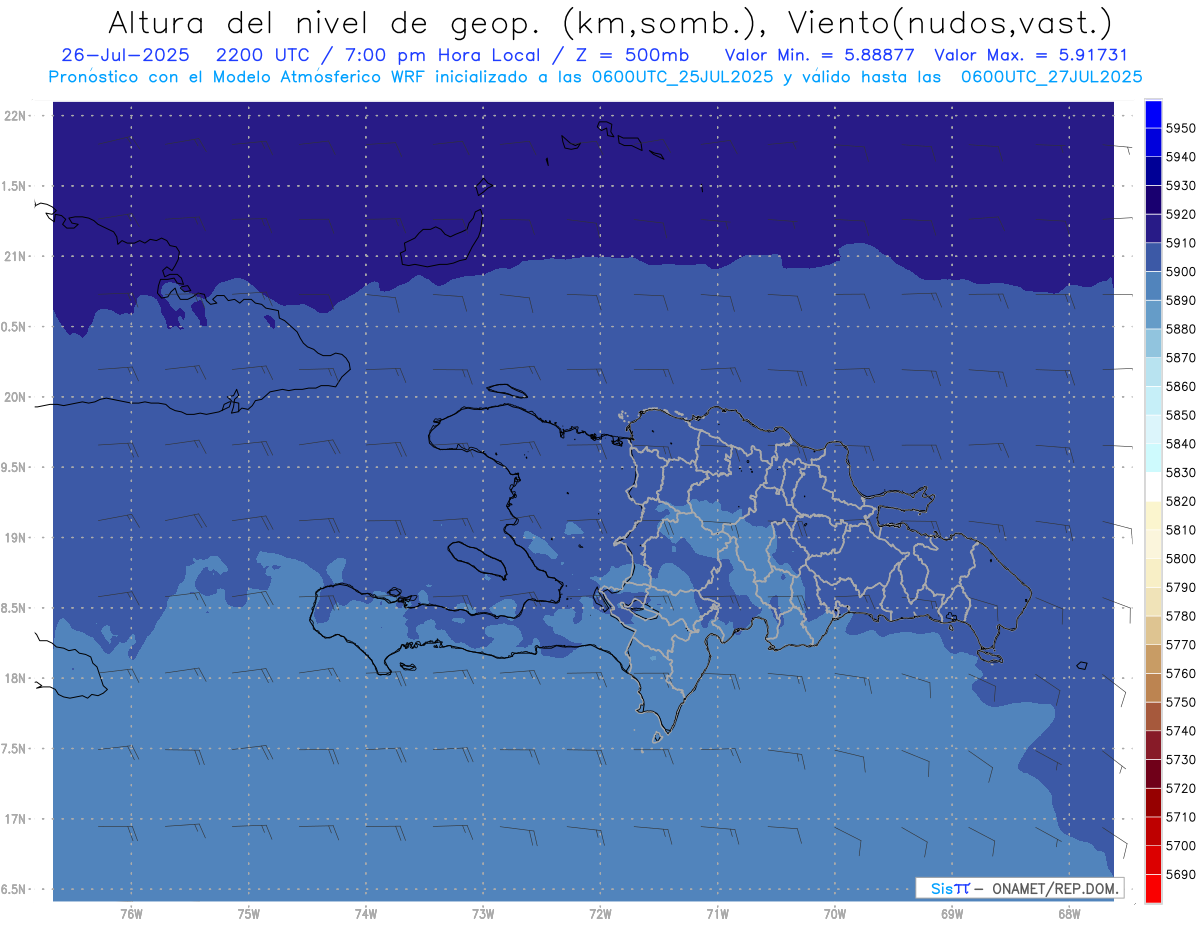Click the 73W longitude label
Screen dimensions: 1200x927
pos(483,913)
